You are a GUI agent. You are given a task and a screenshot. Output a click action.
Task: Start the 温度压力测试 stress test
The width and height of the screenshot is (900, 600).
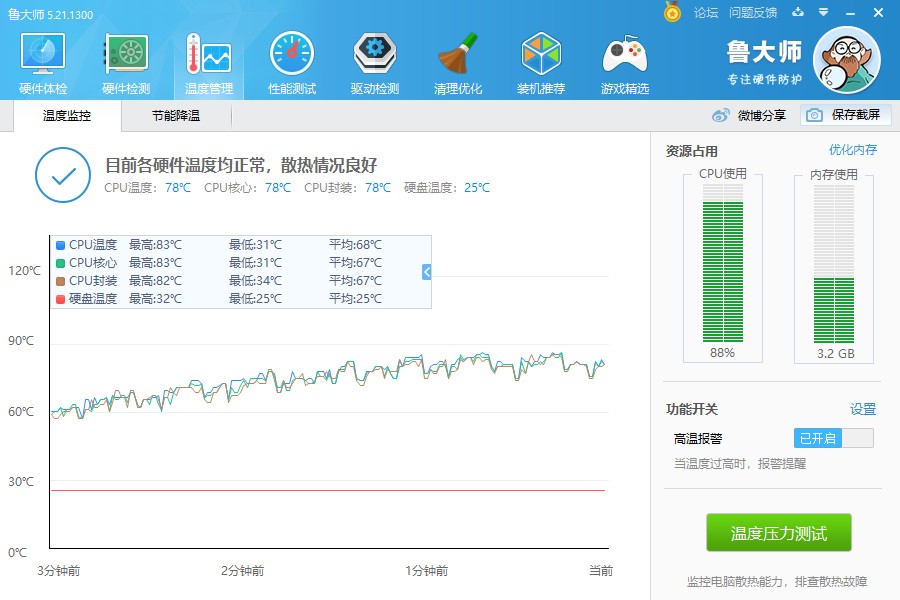(779, 533)
